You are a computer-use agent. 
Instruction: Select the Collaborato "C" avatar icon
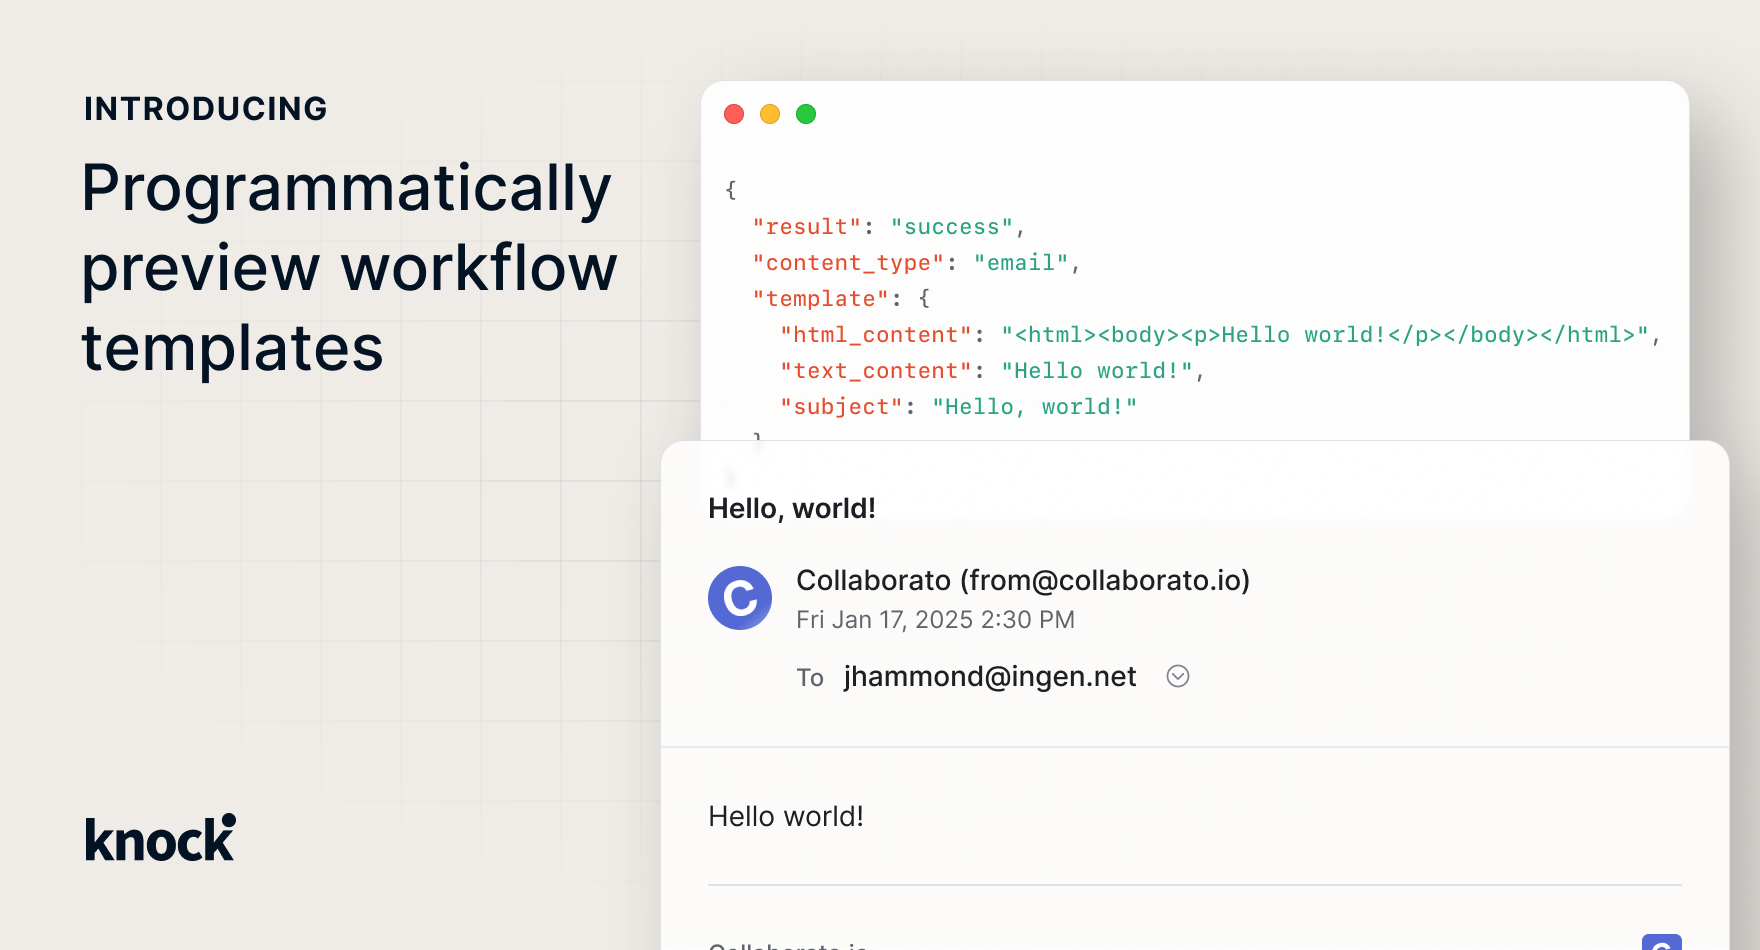click(740, 598)
